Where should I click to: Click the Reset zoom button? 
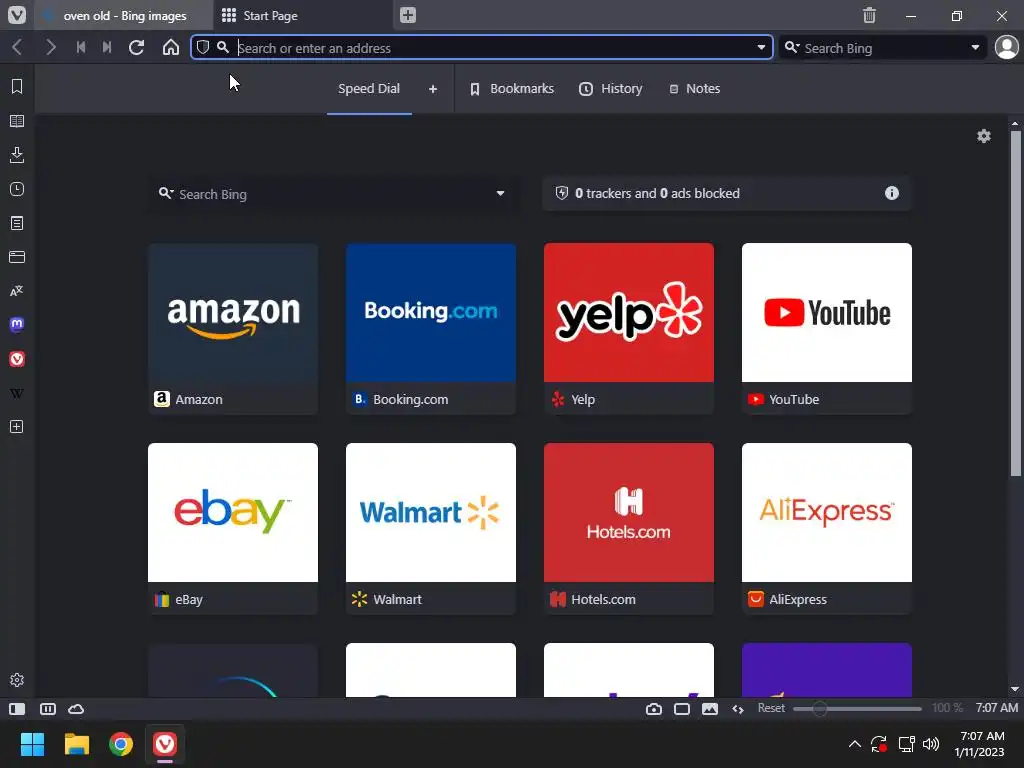[x=771, y=708]
